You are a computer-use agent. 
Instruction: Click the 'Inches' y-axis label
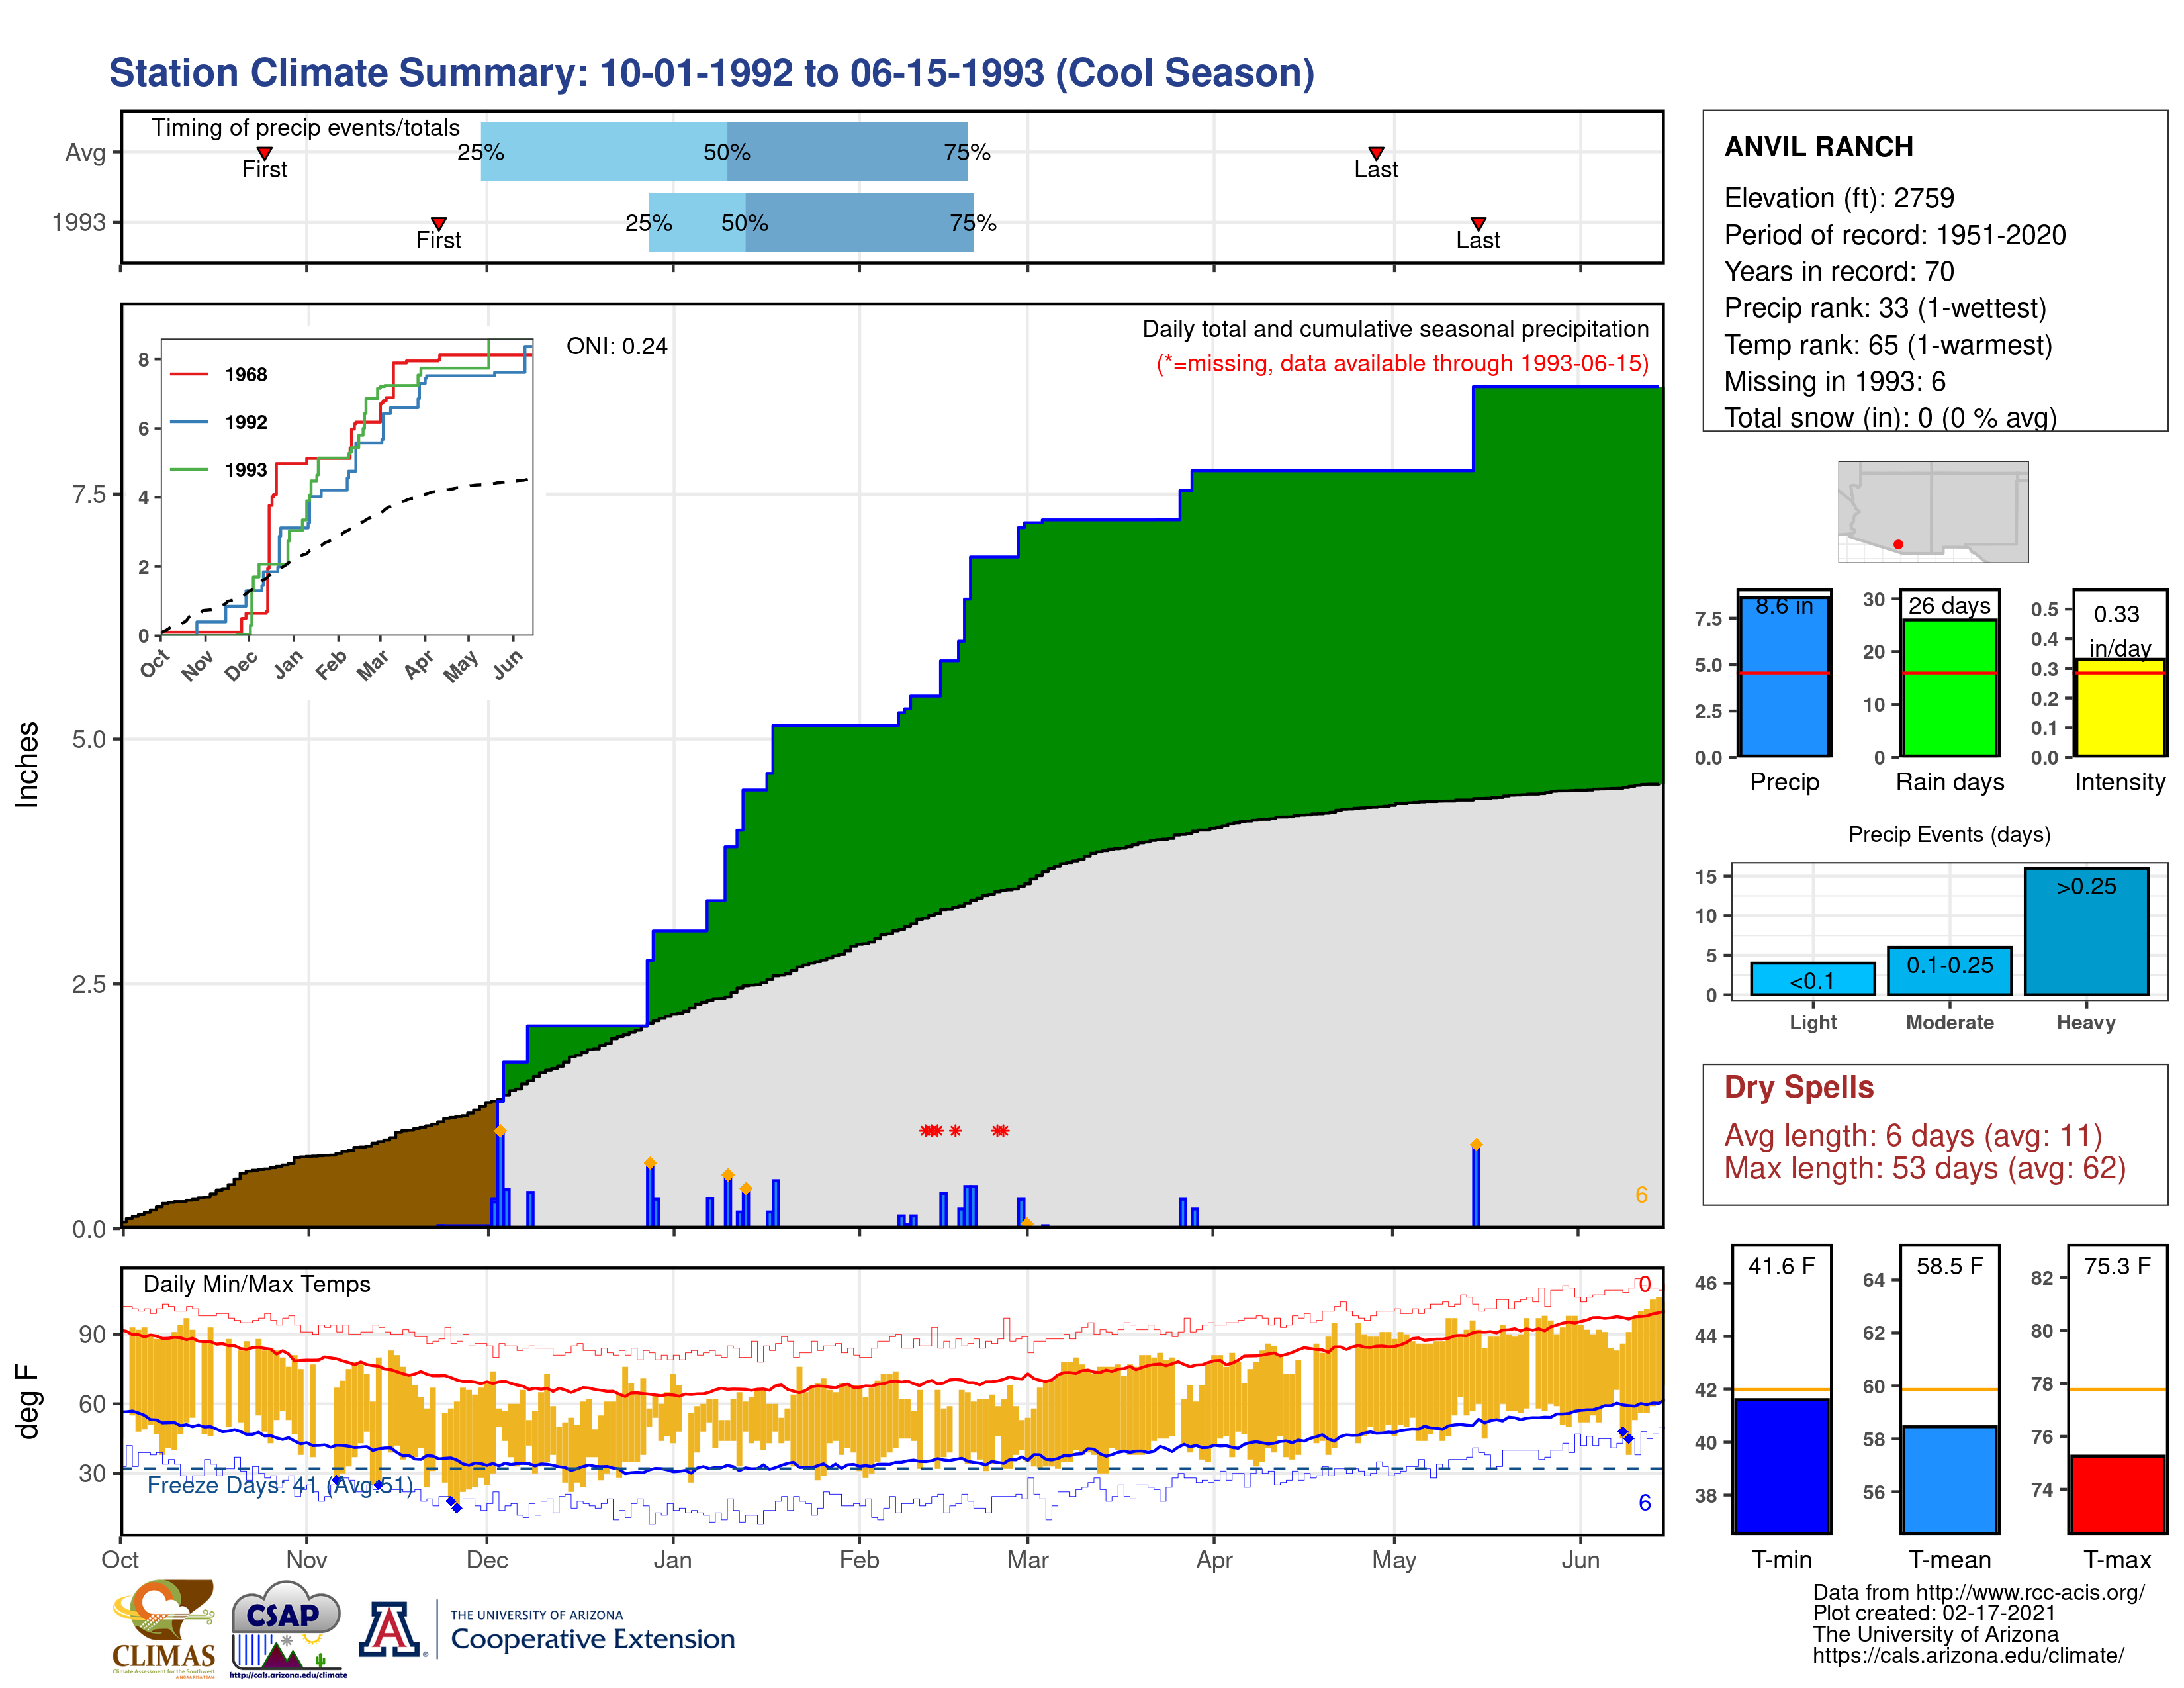pos(27,765)
